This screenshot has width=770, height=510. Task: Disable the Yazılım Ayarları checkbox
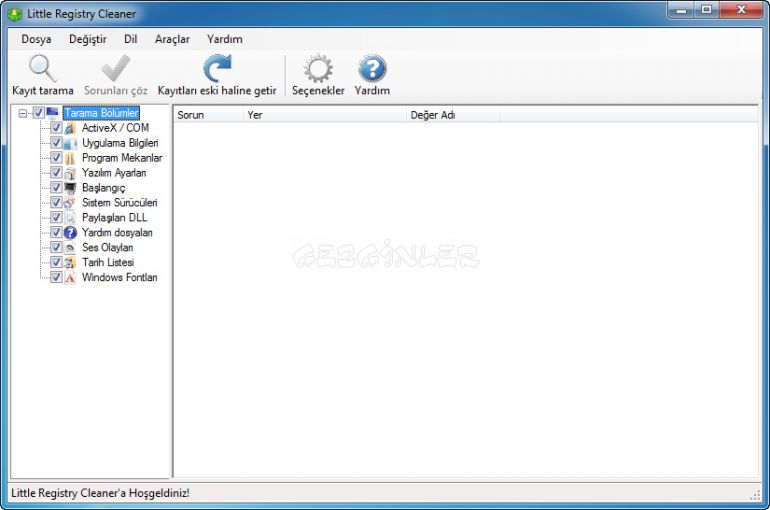pos(56,173)
